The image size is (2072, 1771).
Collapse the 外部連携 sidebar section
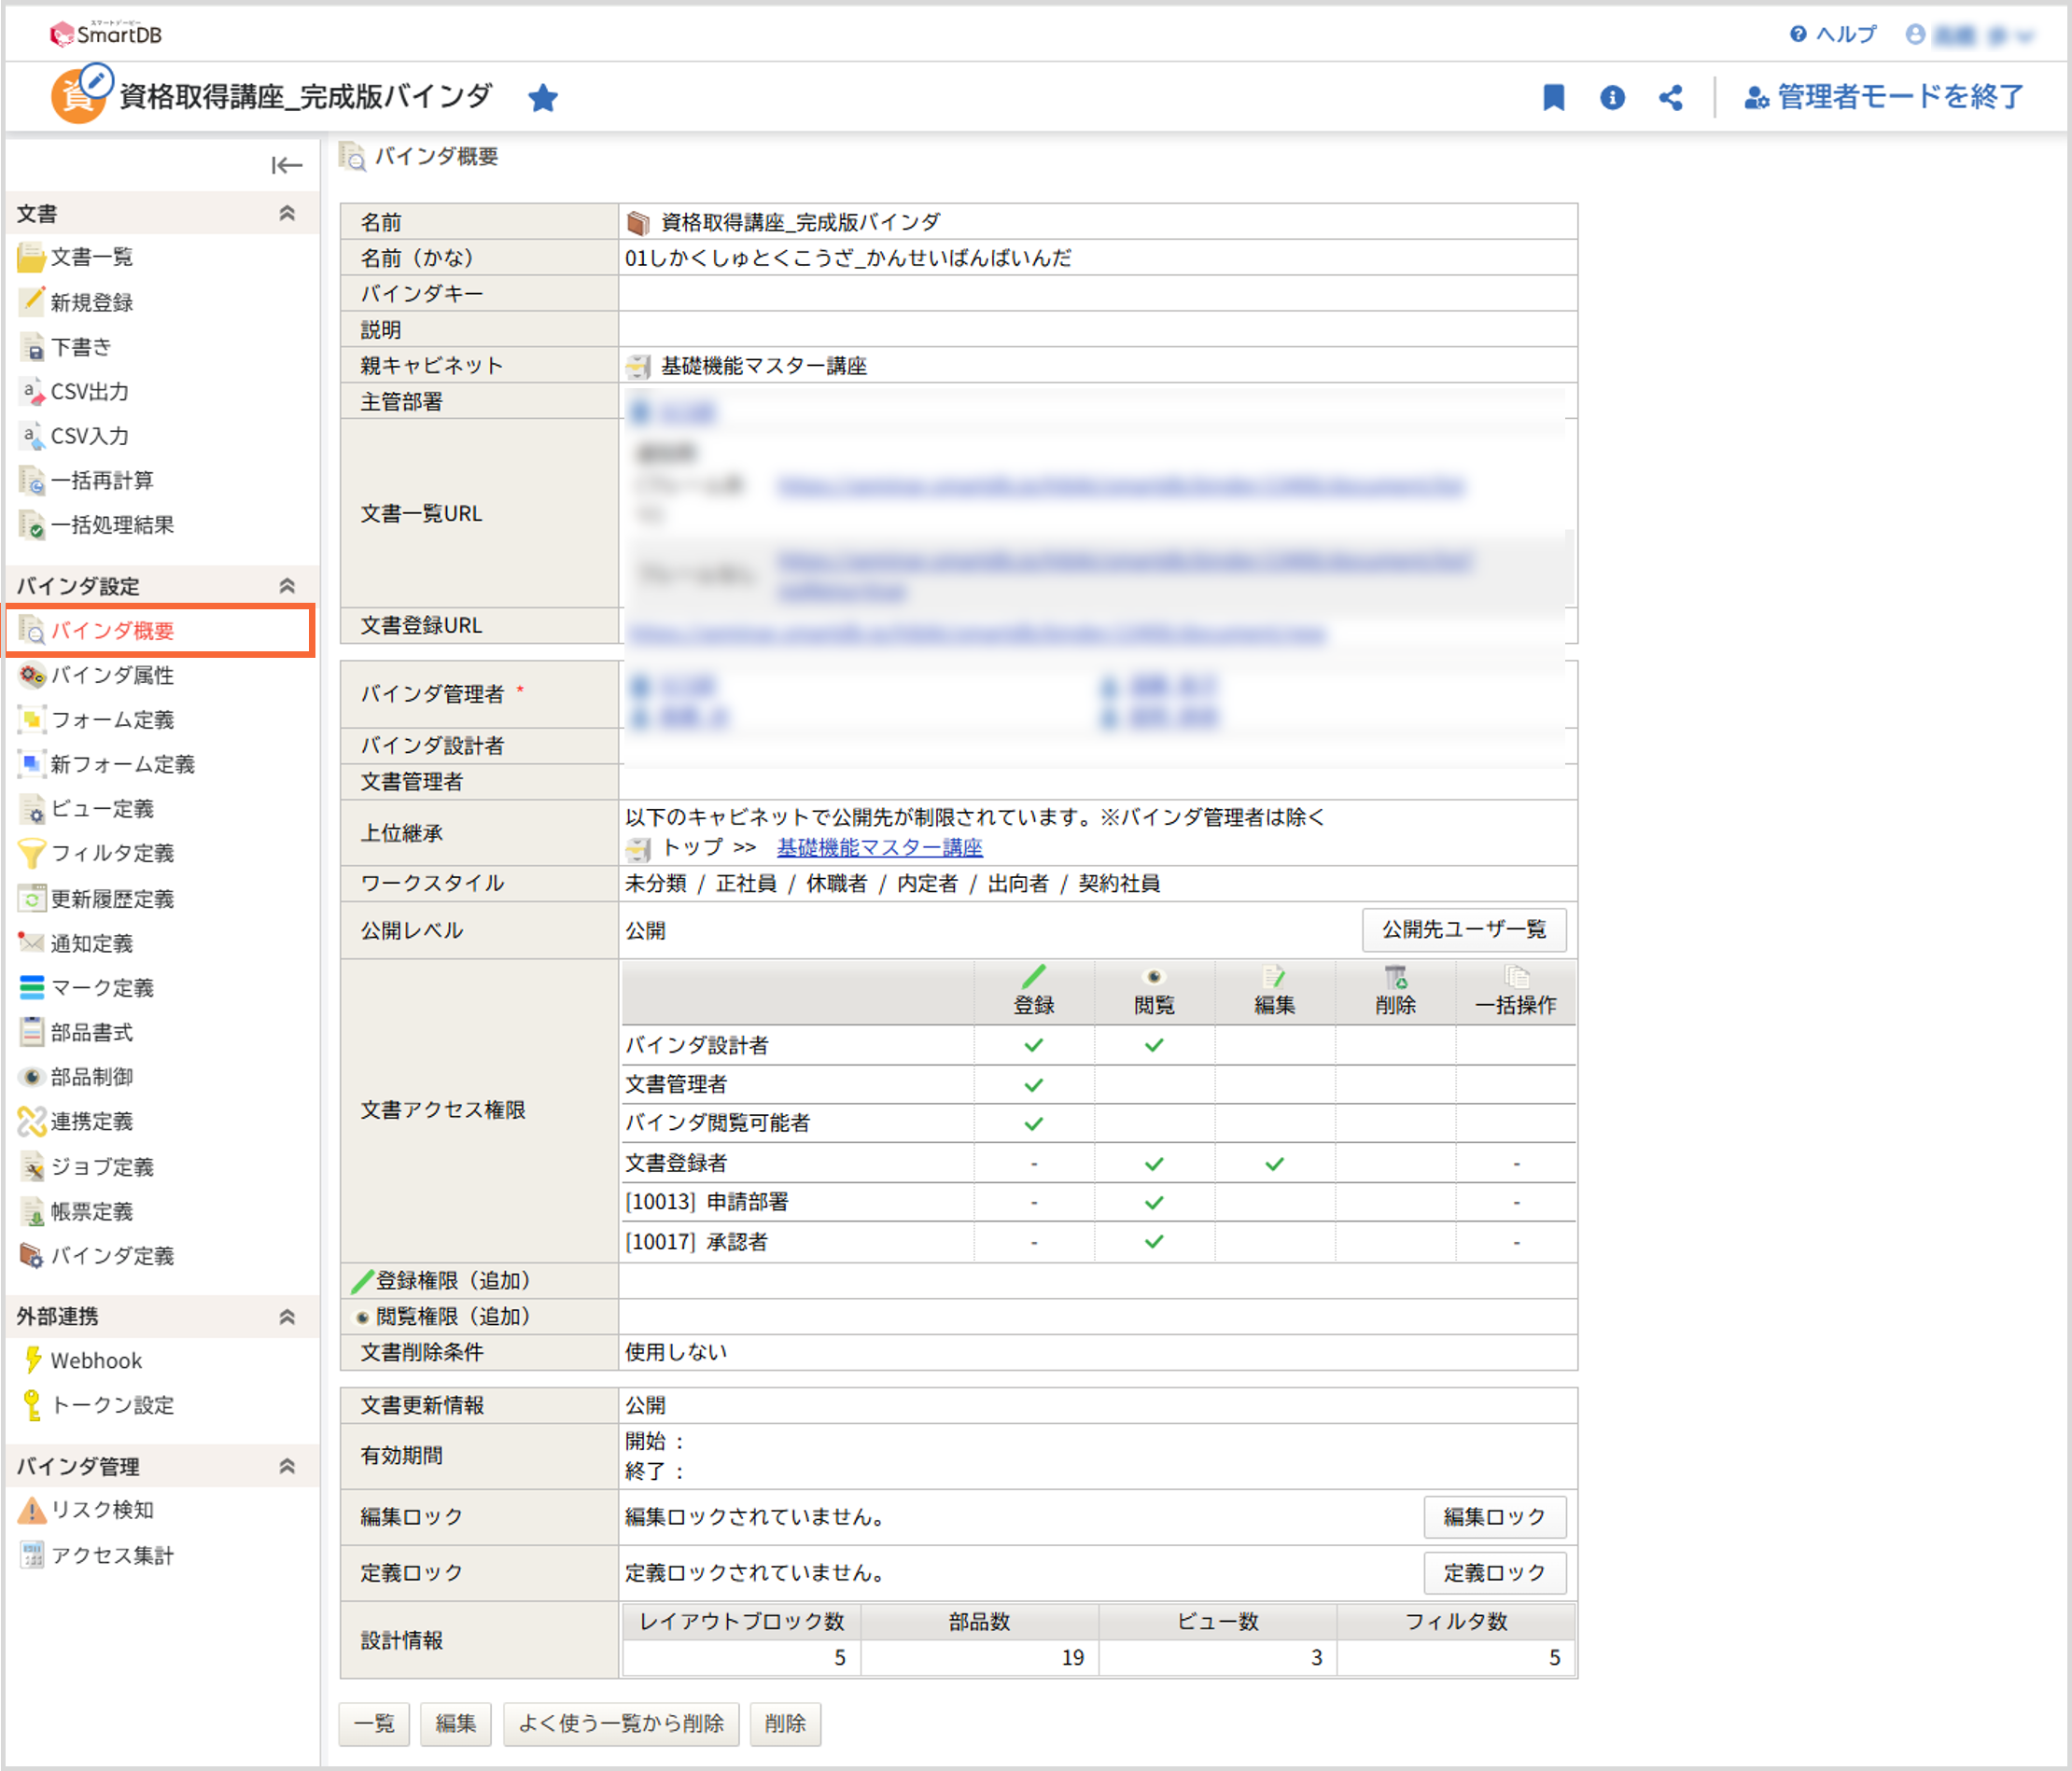point(287,1316)
